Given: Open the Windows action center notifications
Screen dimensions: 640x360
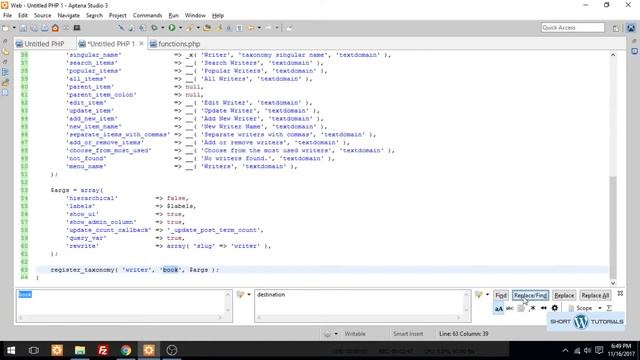Looking at the screenshot, I should pyautogui.click(x=599, y=350).
